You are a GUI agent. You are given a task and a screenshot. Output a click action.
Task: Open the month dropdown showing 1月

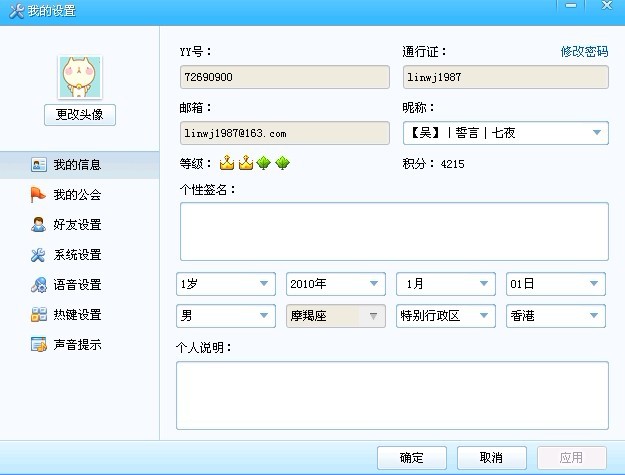[x=446, y=284]
